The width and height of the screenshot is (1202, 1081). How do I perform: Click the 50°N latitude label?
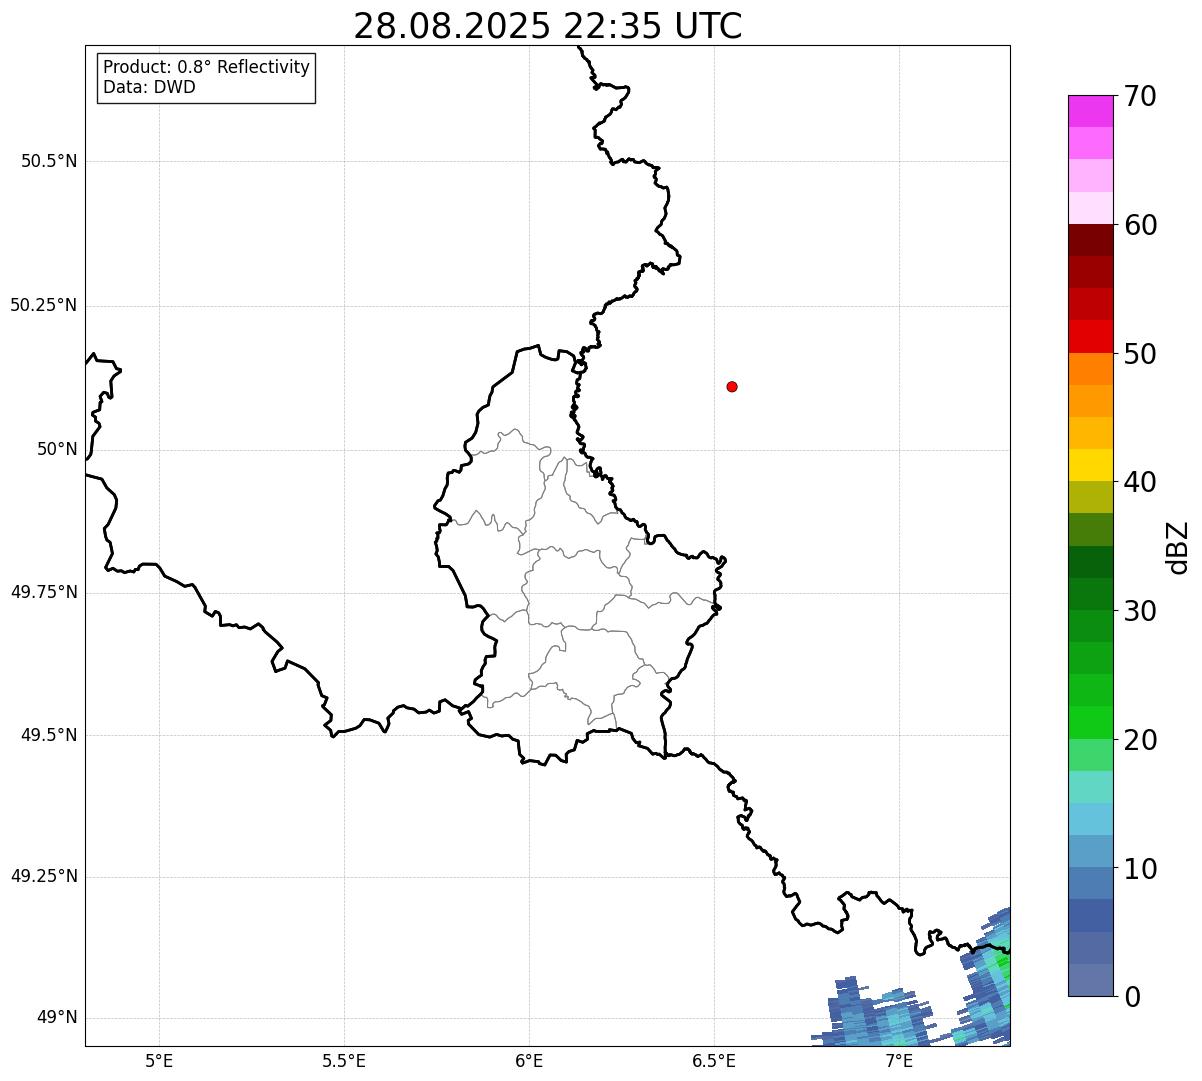point(57,449)
